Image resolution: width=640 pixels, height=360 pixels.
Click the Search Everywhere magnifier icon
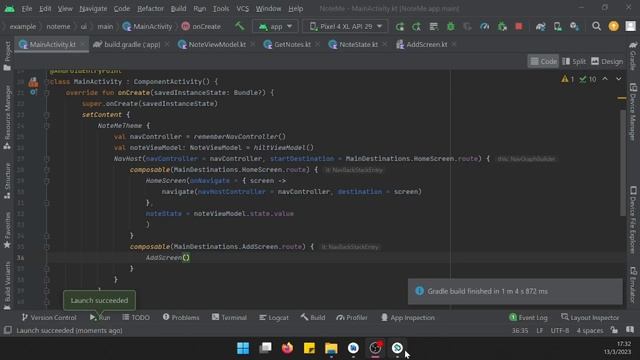596,27
